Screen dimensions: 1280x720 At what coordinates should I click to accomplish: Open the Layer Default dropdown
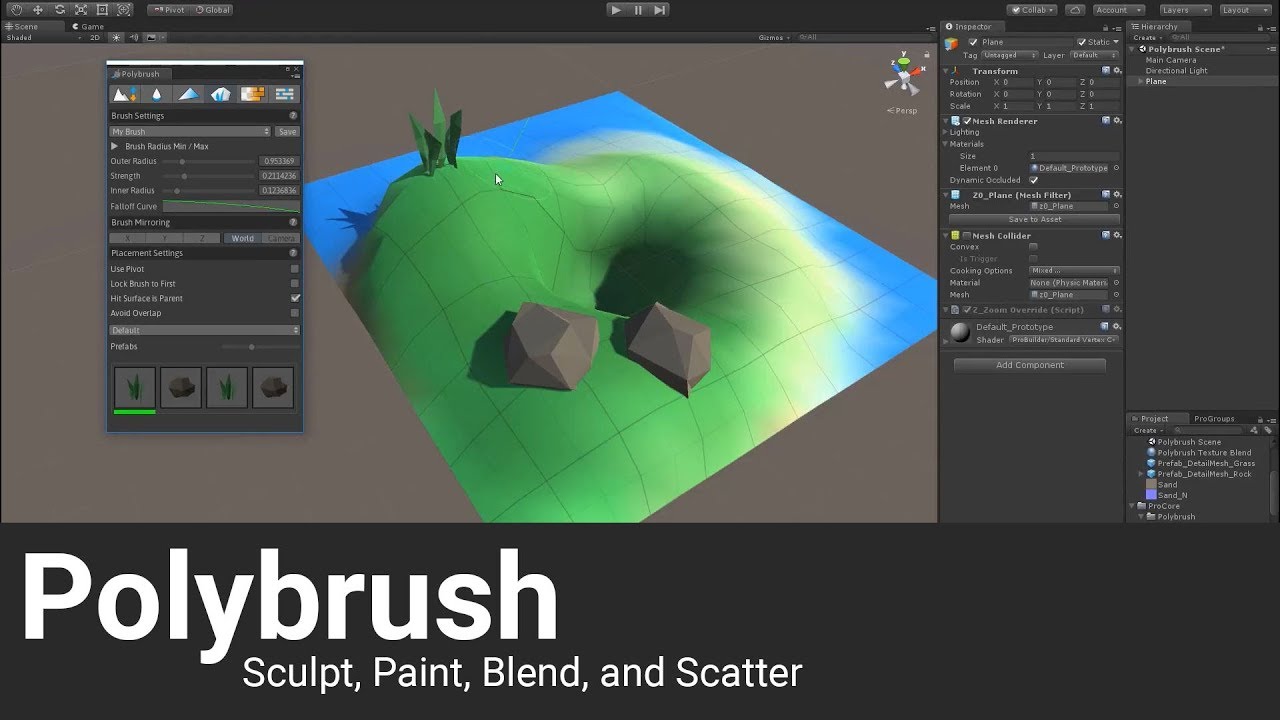coord(1094,56)
